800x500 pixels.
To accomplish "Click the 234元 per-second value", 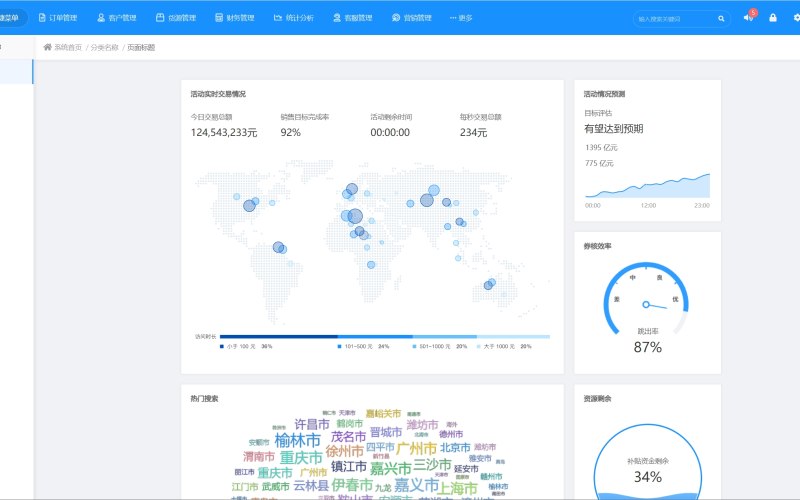I will [473, 133].
